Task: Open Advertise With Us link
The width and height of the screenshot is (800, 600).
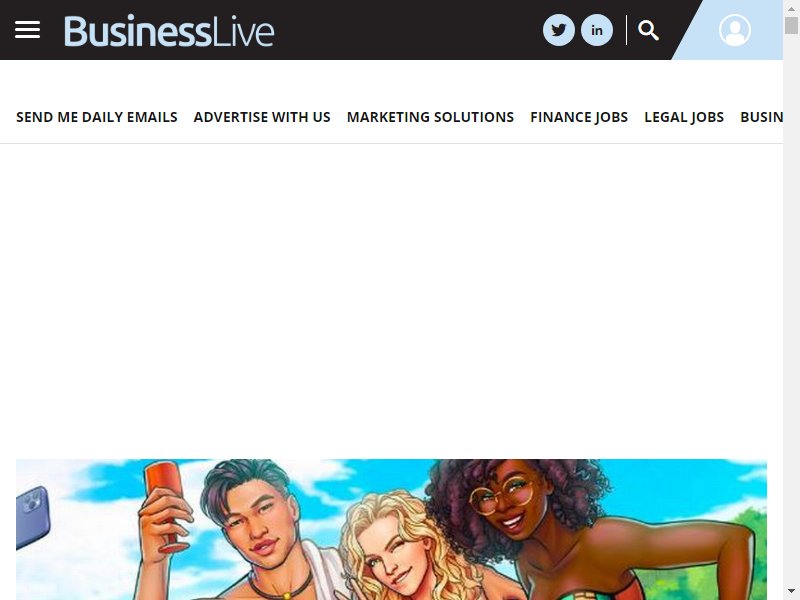Action: pos(262,117)
